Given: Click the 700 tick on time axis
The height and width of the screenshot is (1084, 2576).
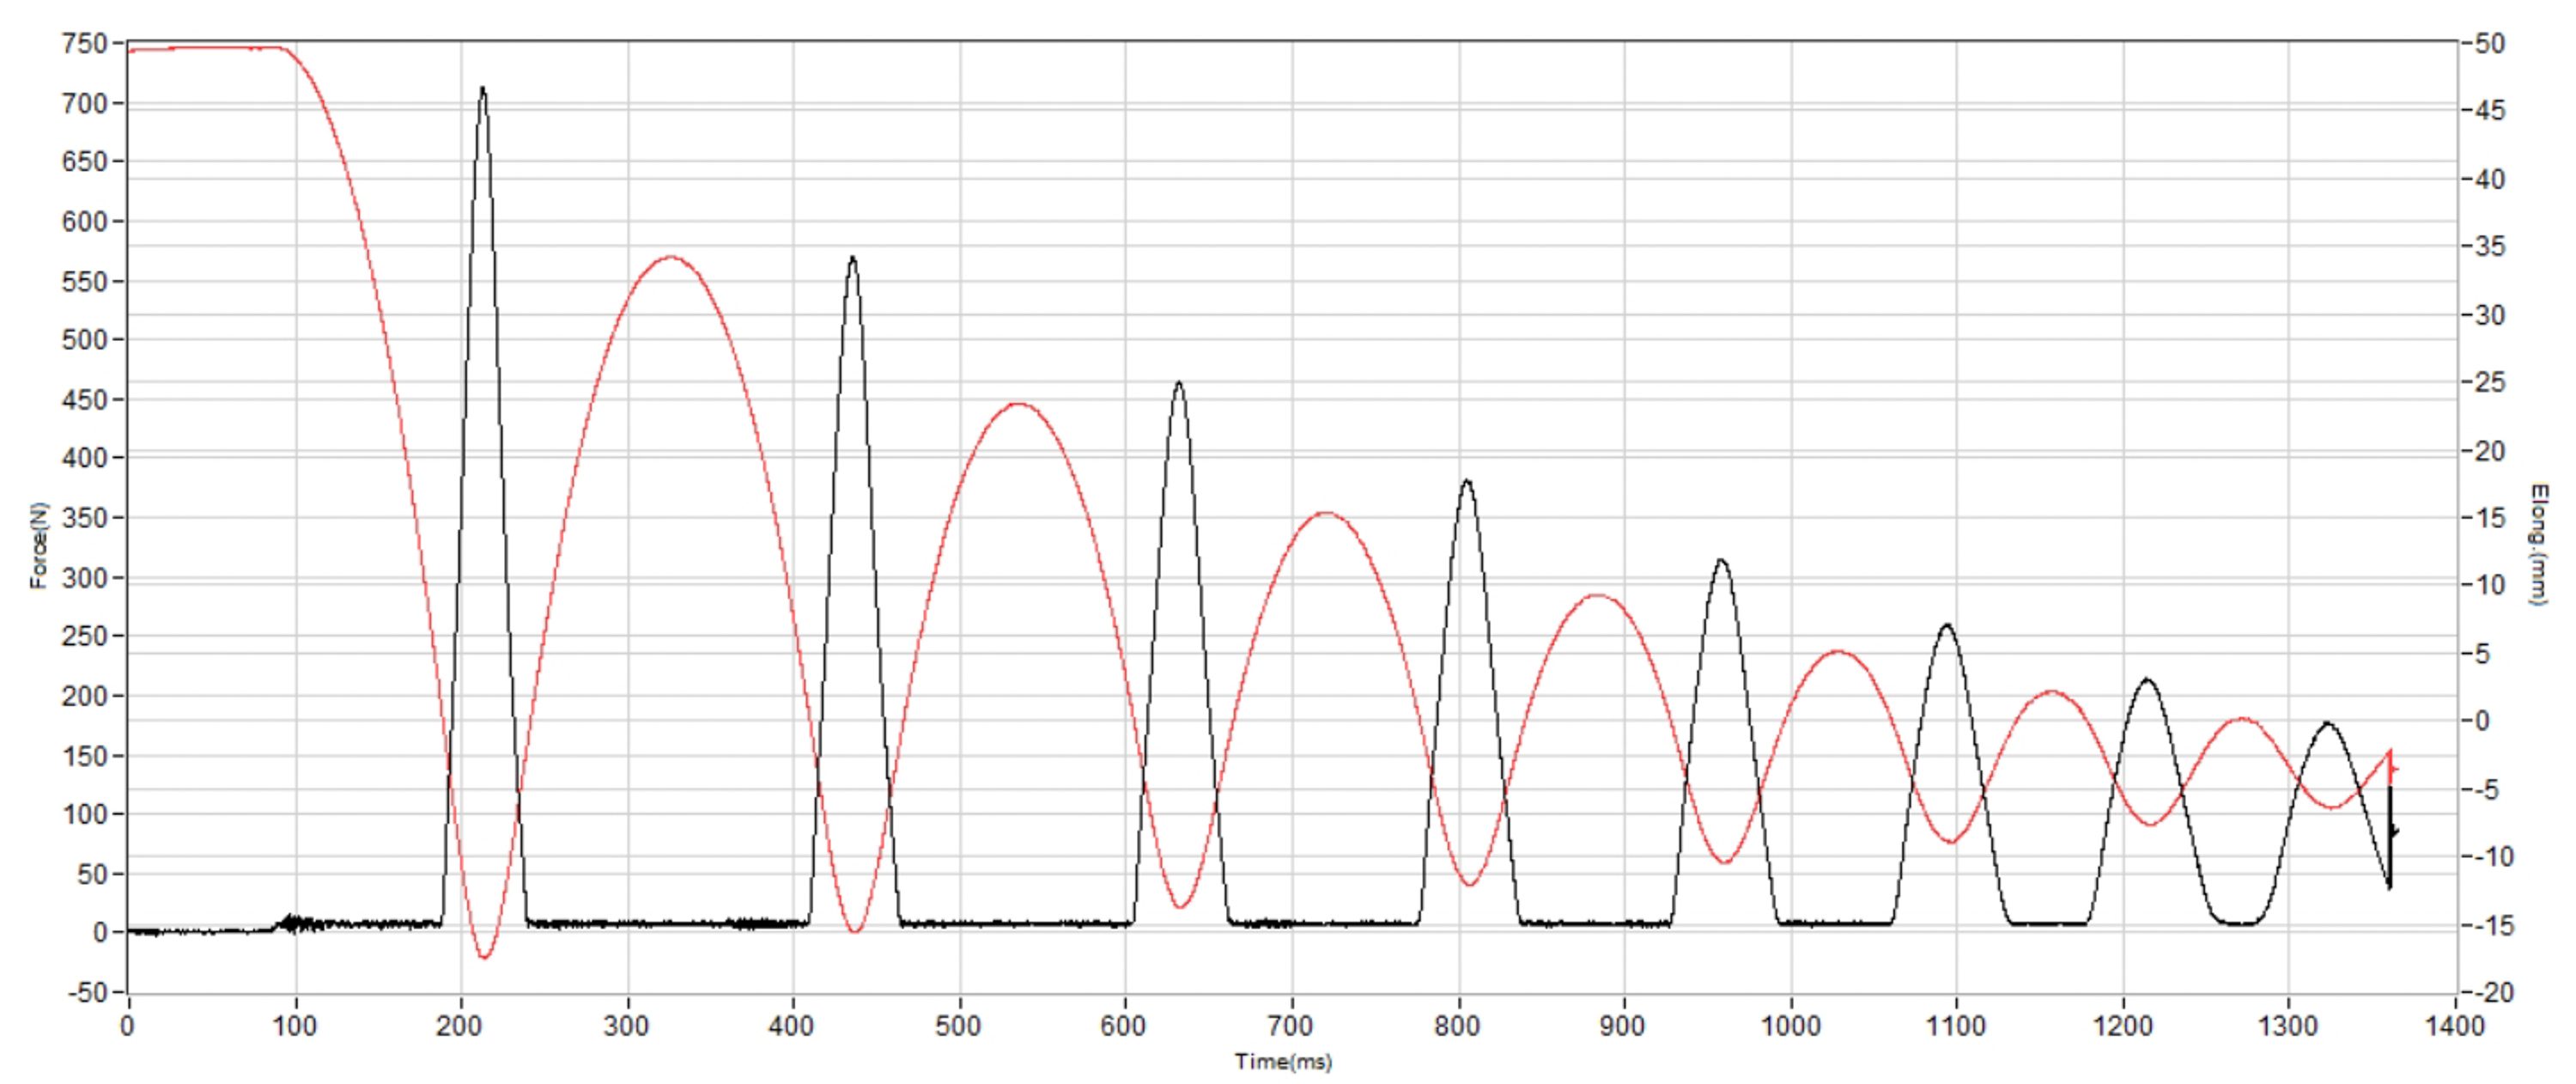Looking at the screenshot, I should tap(1291, 1026).
